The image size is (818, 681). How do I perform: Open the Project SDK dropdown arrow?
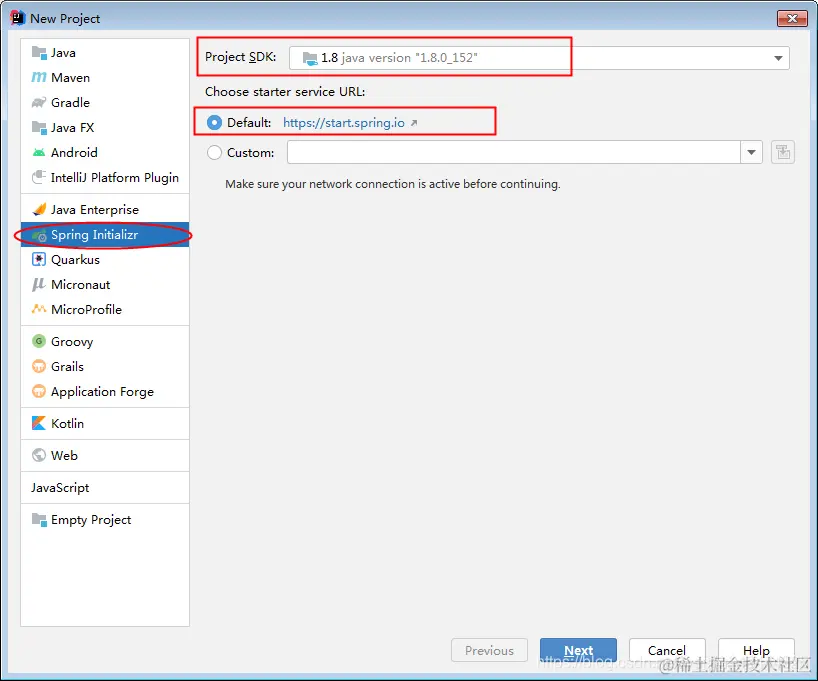click(778, 58)
